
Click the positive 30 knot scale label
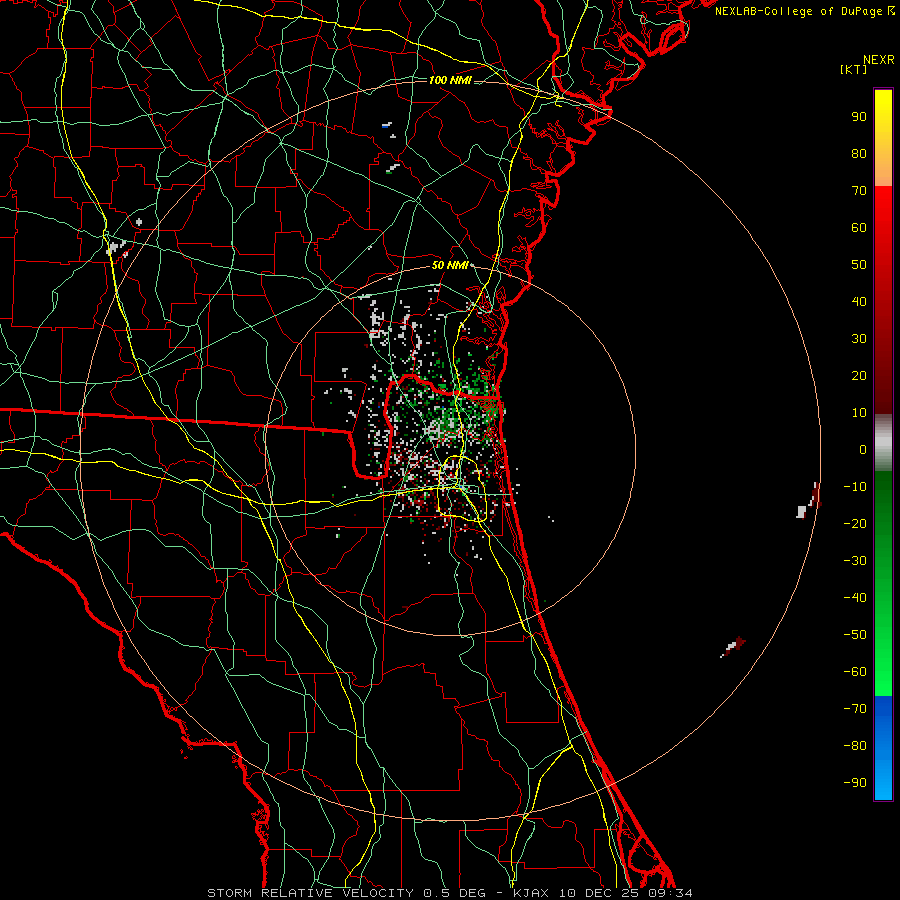[x=859, y=339]
